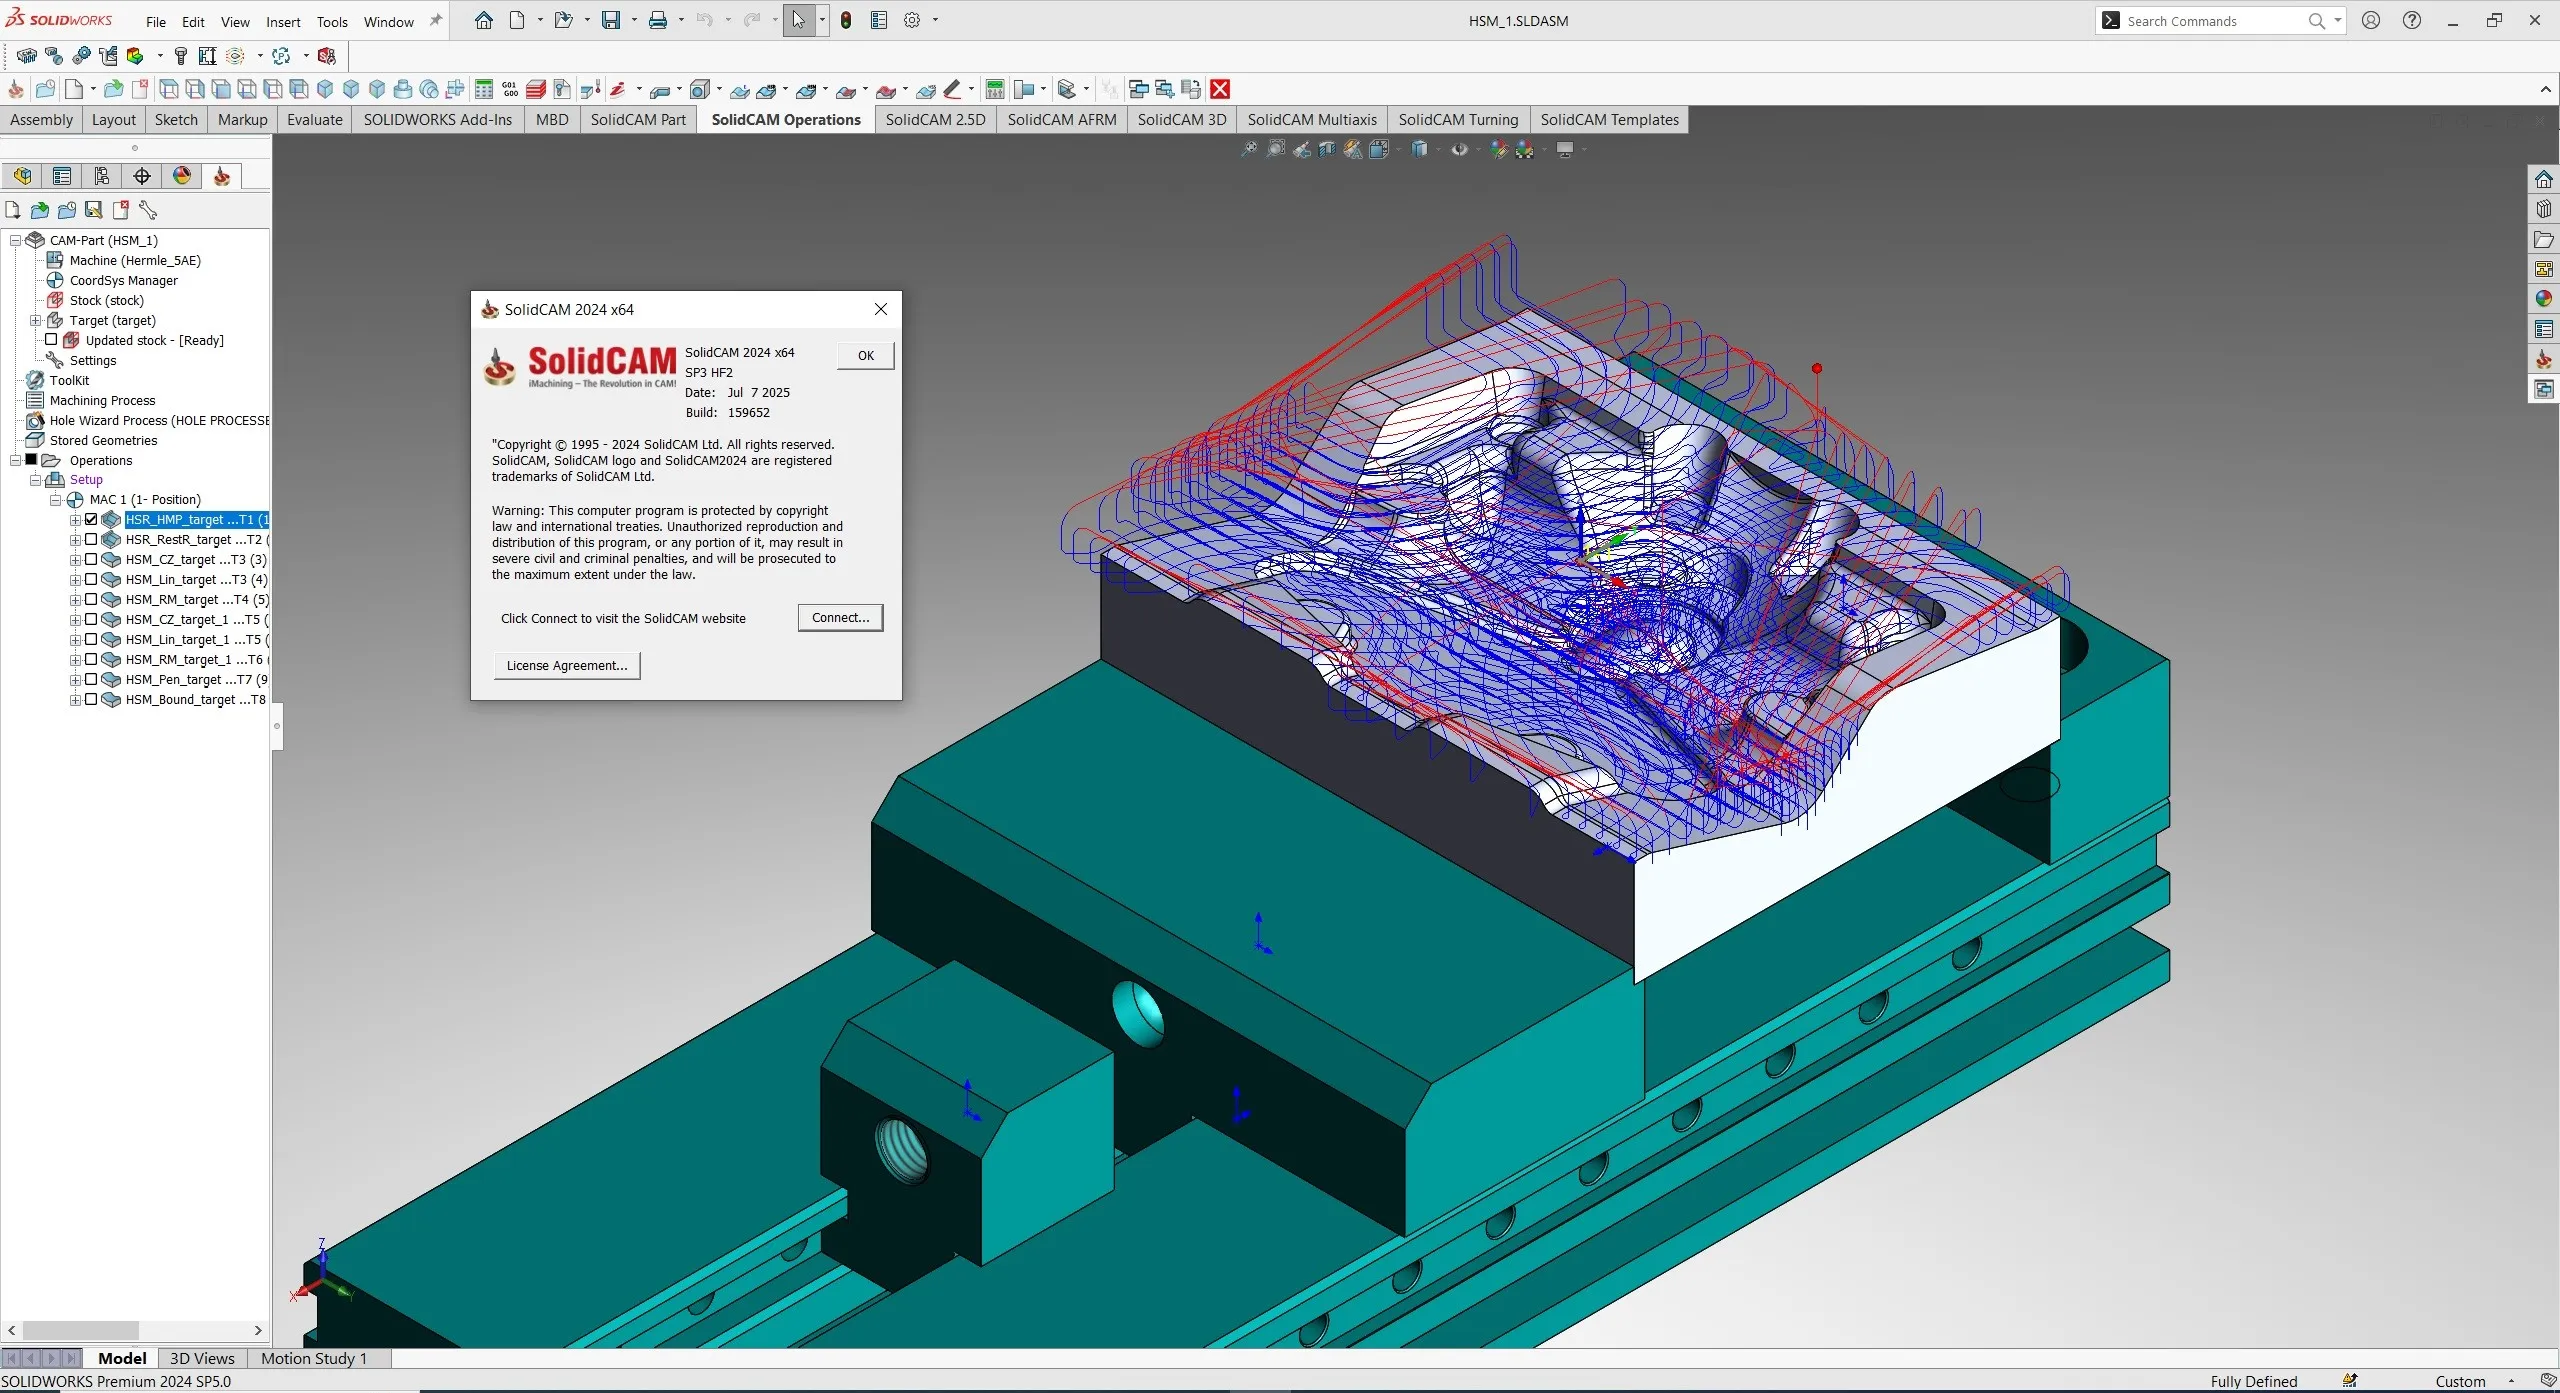
Task: Check the HSM_Bound_target T8 checkbox
Action: coord(91,699)
